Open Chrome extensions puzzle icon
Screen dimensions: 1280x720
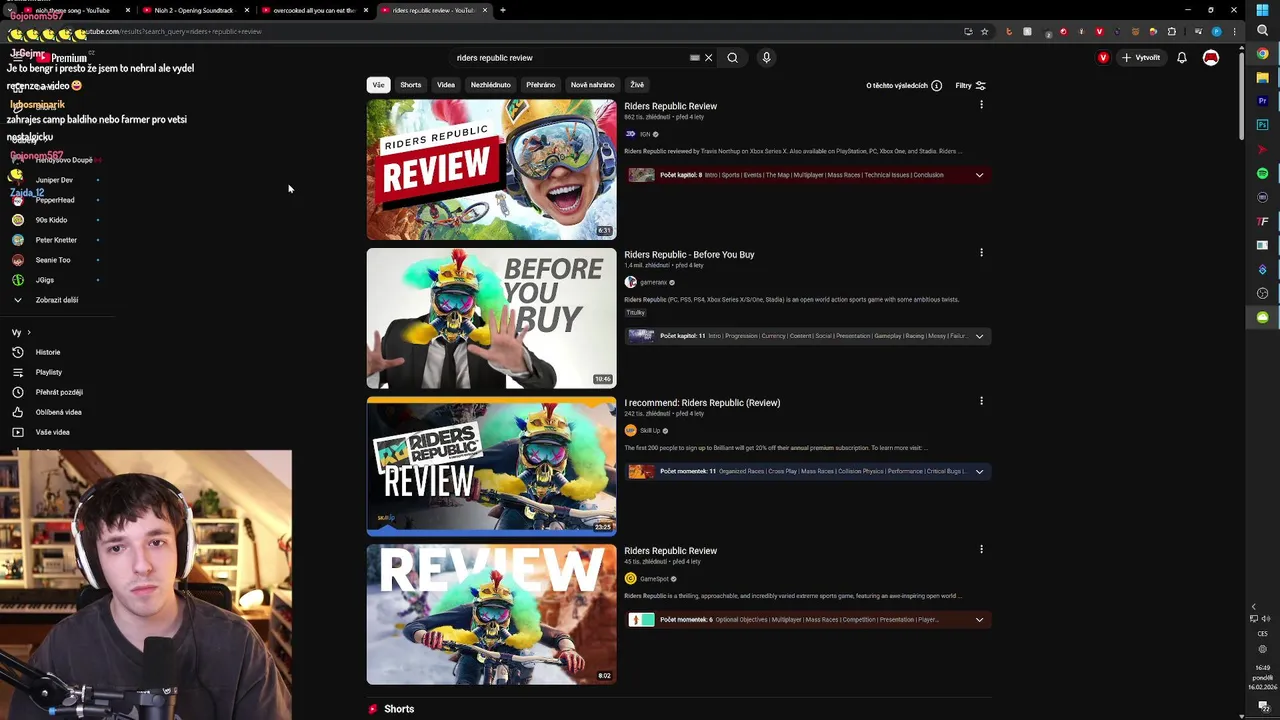(x=1172, y=31)
